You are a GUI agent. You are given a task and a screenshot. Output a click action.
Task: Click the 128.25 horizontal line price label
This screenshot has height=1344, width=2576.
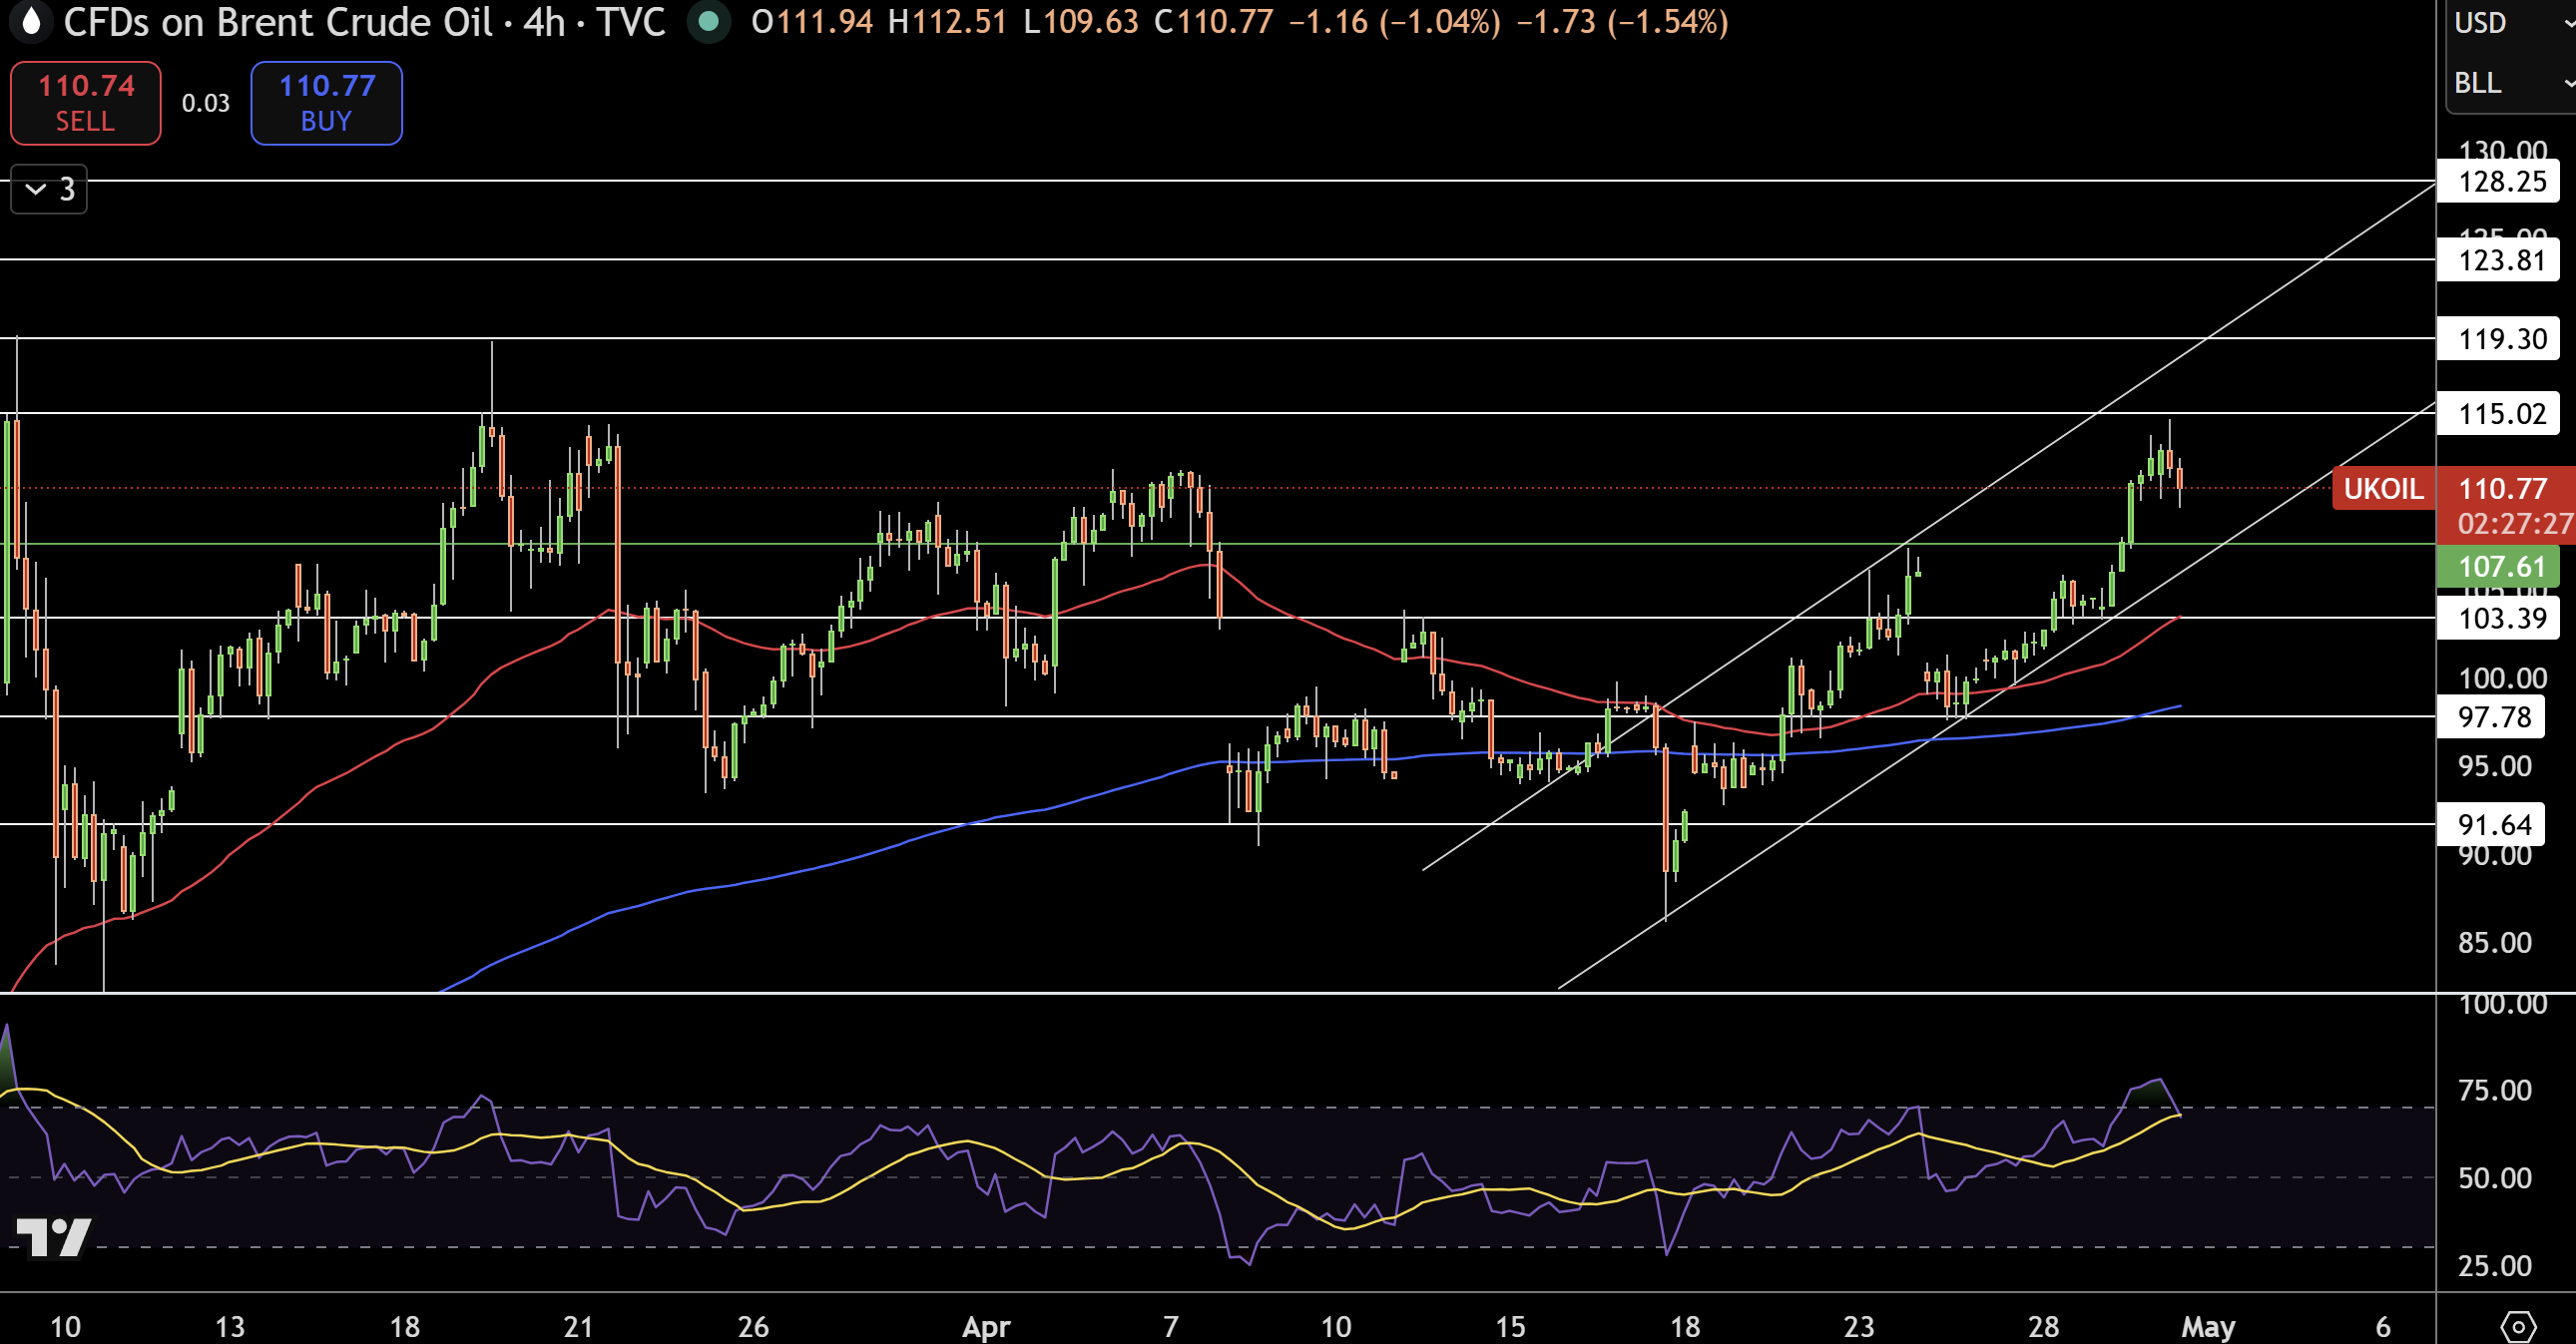click(2499, 181)
